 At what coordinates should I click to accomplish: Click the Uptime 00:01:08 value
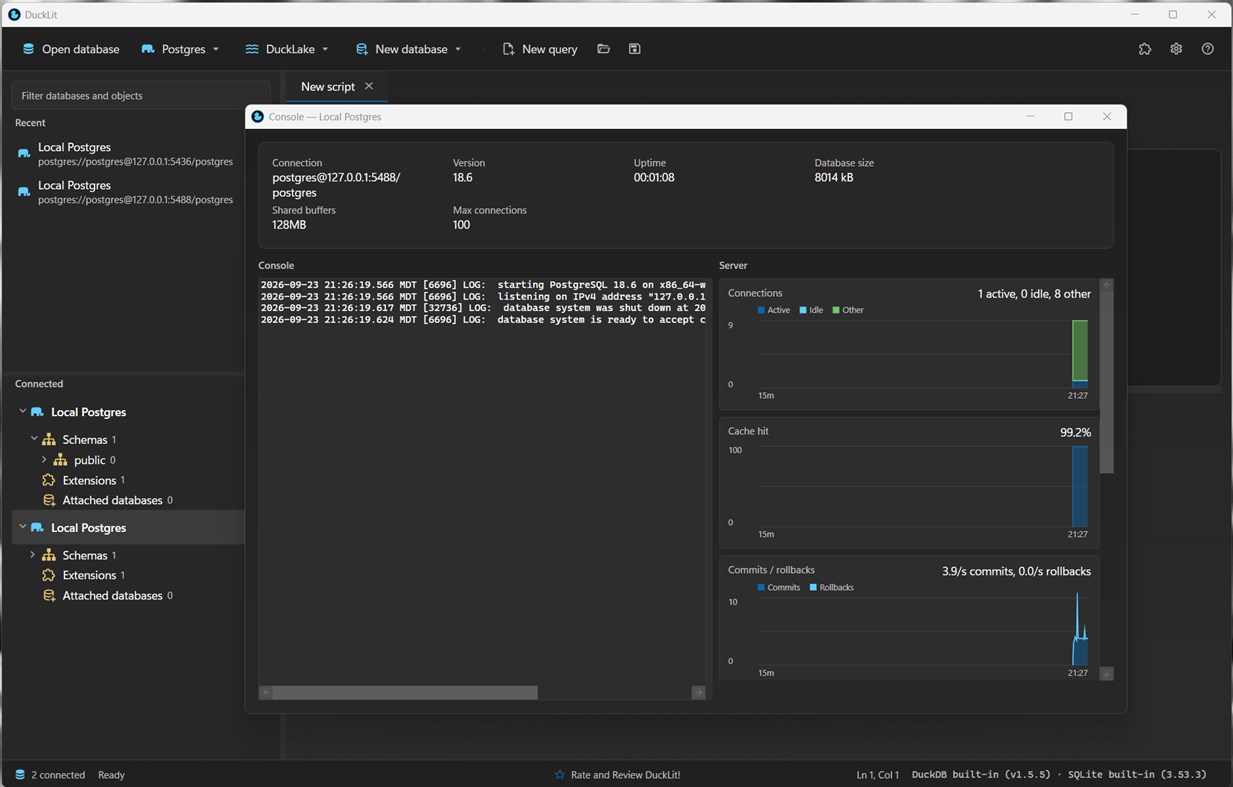(x=654, y=178)
